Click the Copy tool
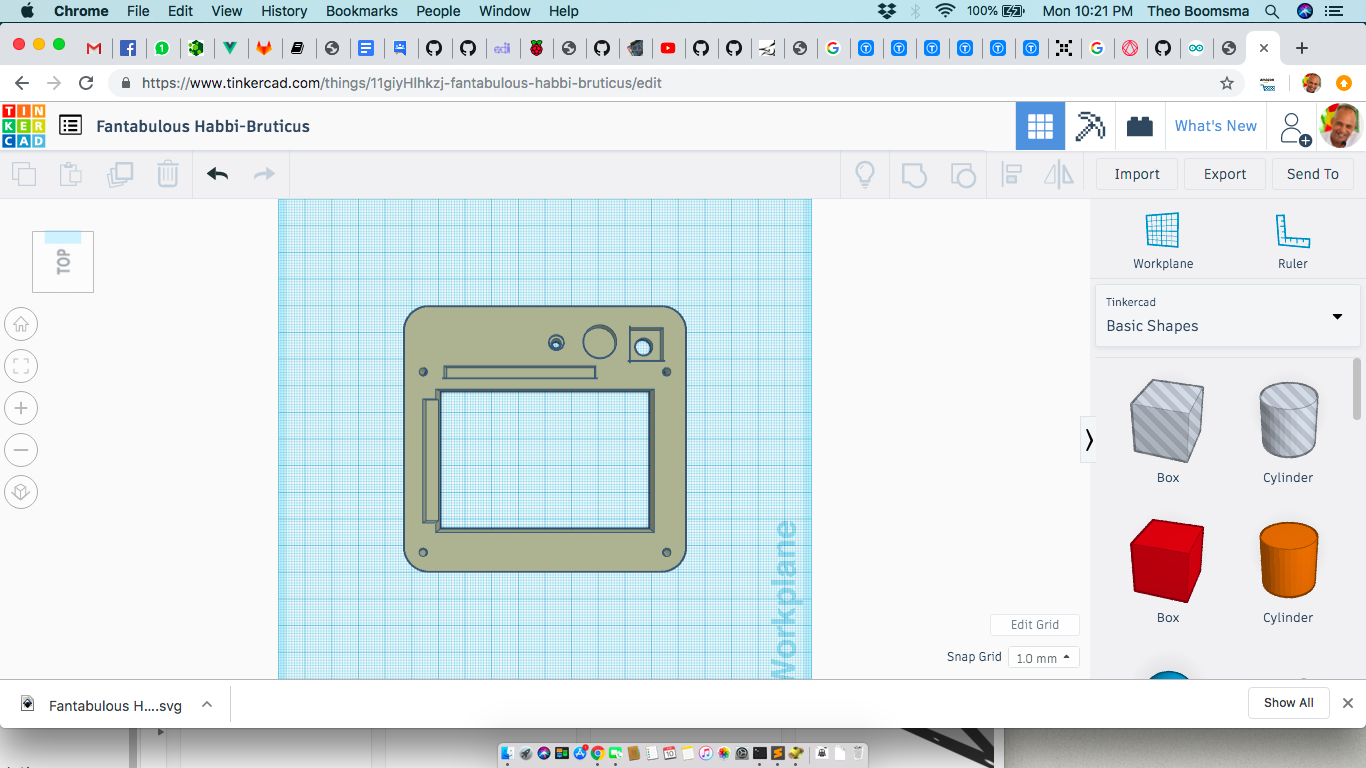The width and height of the screenshot is (1366, 768). click(x=24, y=174)
